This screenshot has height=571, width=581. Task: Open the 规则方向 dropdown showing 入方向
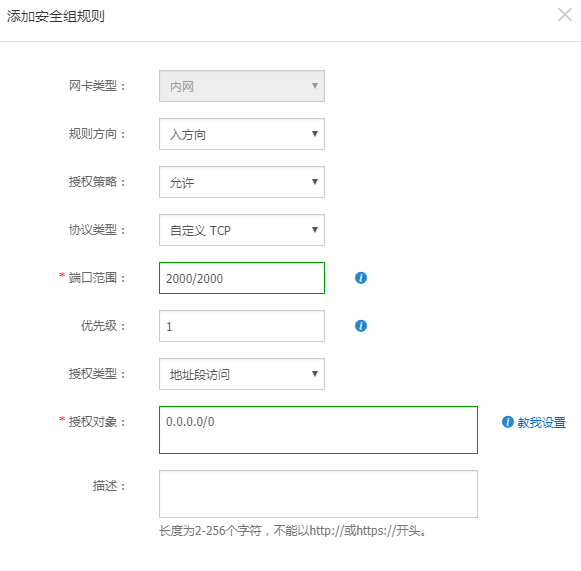[242, 134]
